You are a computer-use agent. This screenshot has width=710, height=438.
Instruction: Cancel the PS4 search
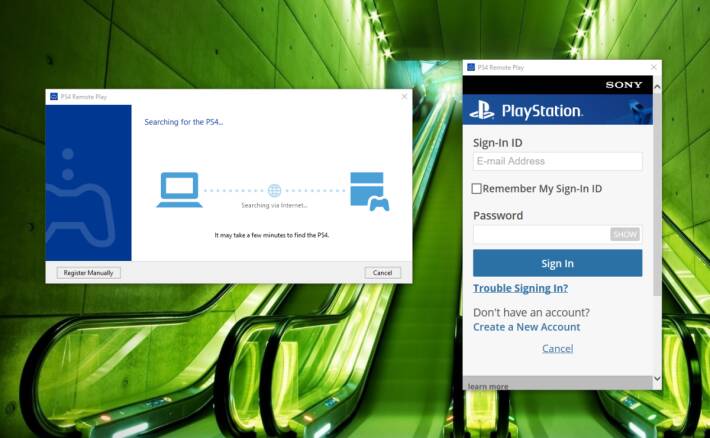(x=382, y=273)
